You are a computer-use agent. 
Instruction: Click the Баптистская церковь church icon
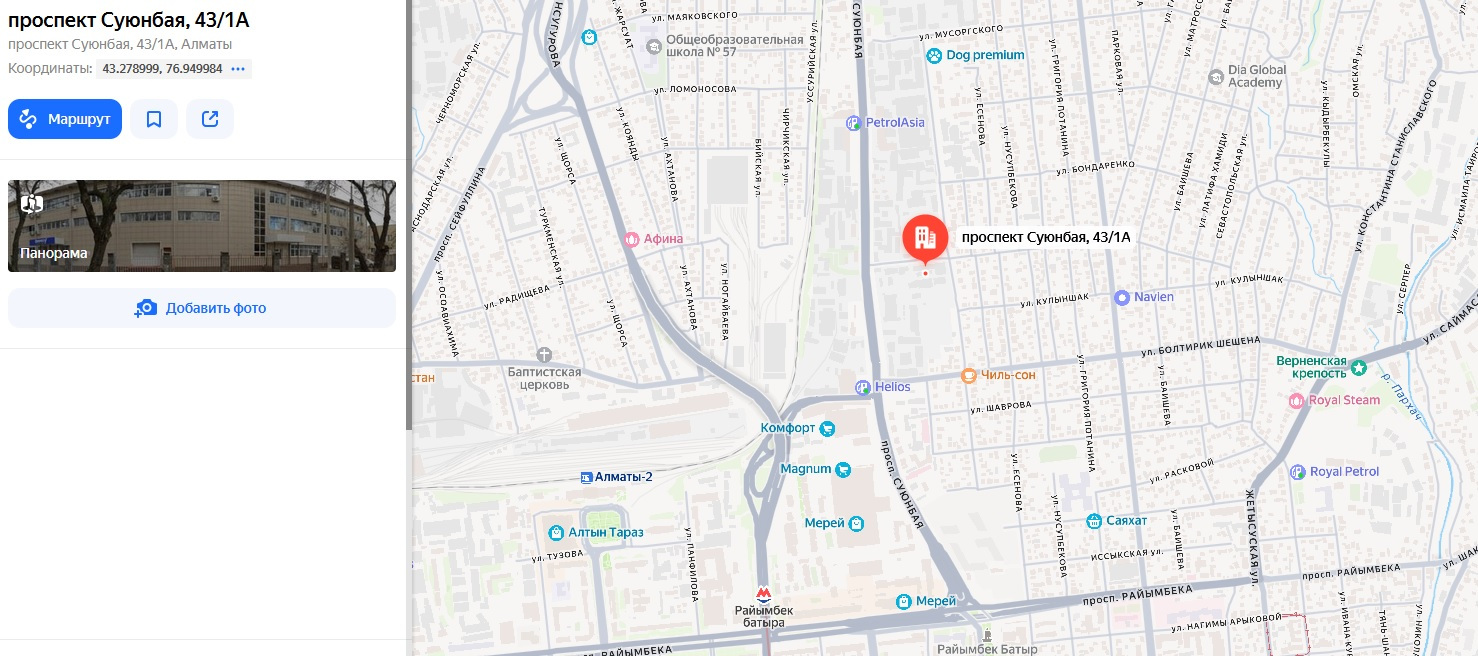tap(544, 355)
